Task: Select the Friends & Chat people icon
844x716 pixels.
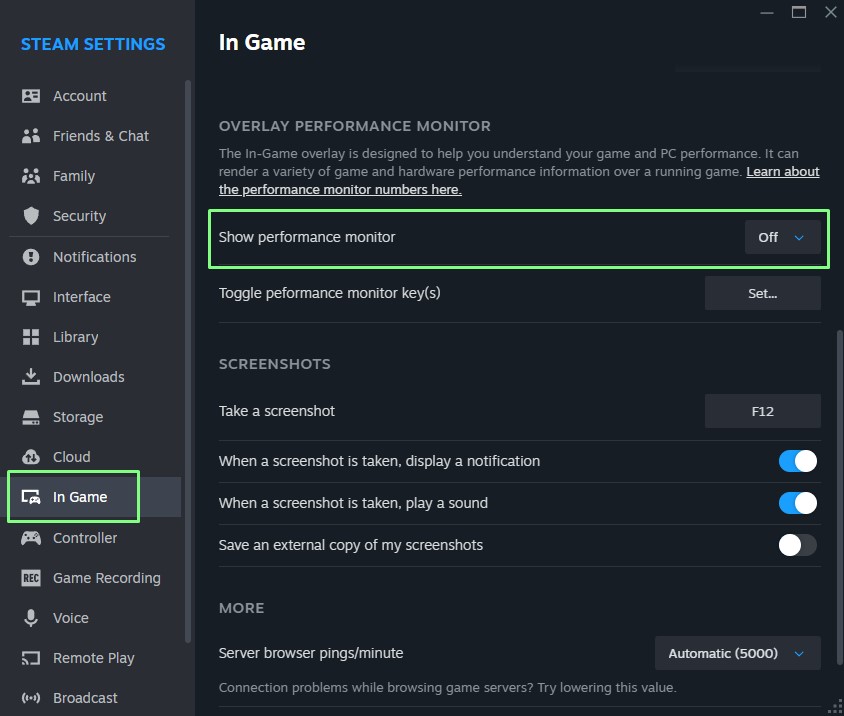Action: click(31, 136)
